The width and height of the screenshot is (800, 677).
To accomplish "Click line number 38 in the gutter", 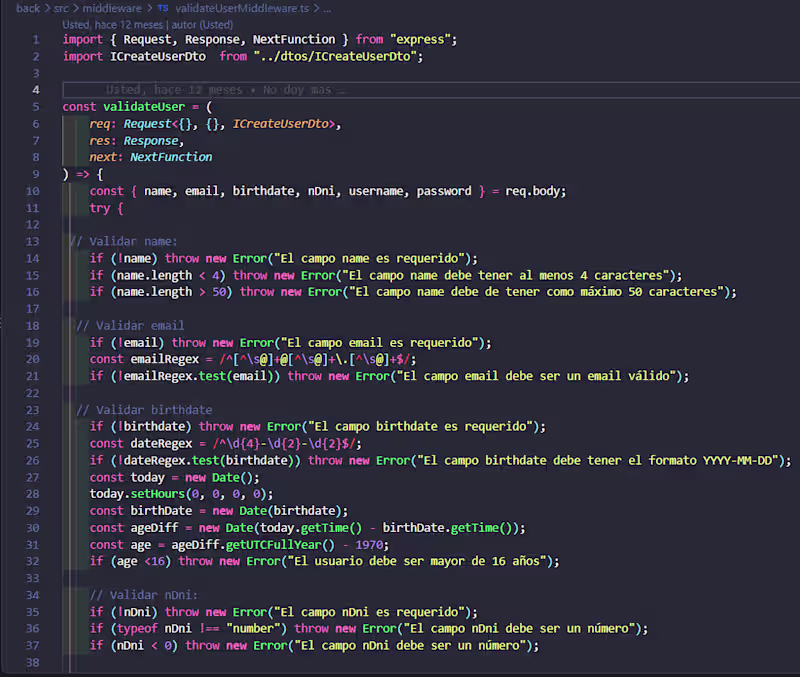I will pos(33,662).
